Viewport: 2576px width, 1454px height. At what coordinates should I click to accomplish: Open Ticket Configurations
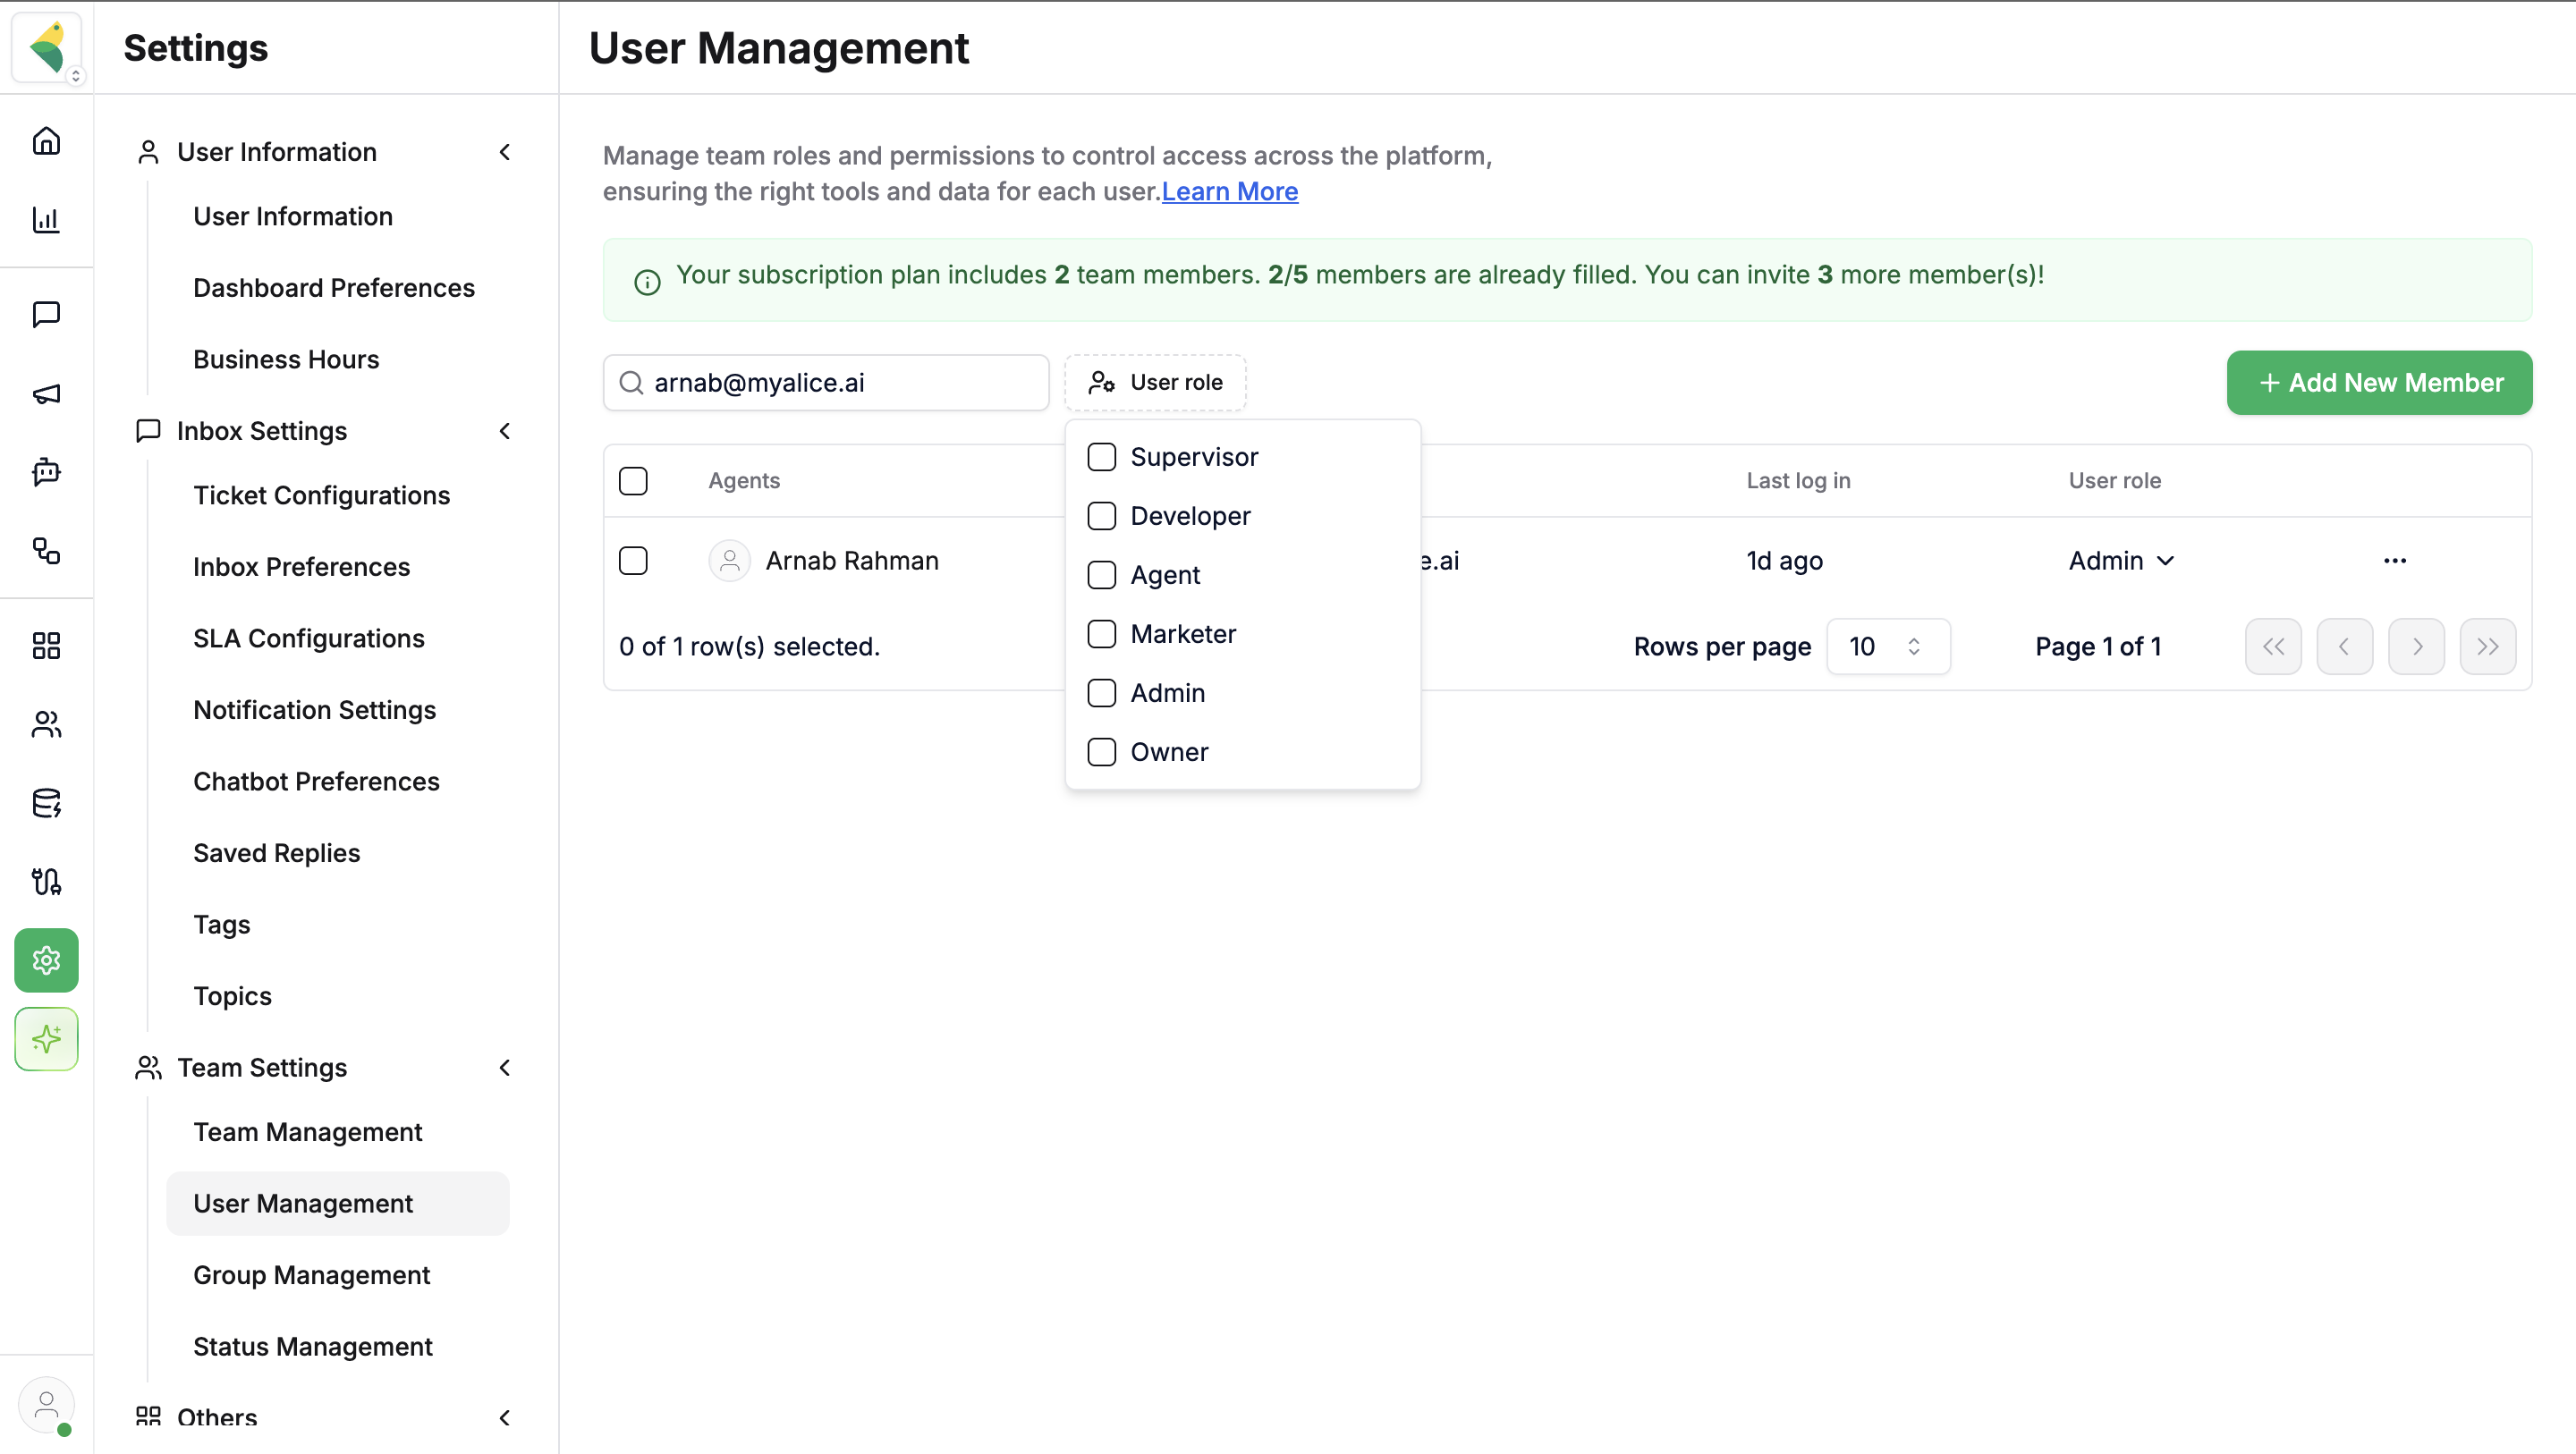321,496
